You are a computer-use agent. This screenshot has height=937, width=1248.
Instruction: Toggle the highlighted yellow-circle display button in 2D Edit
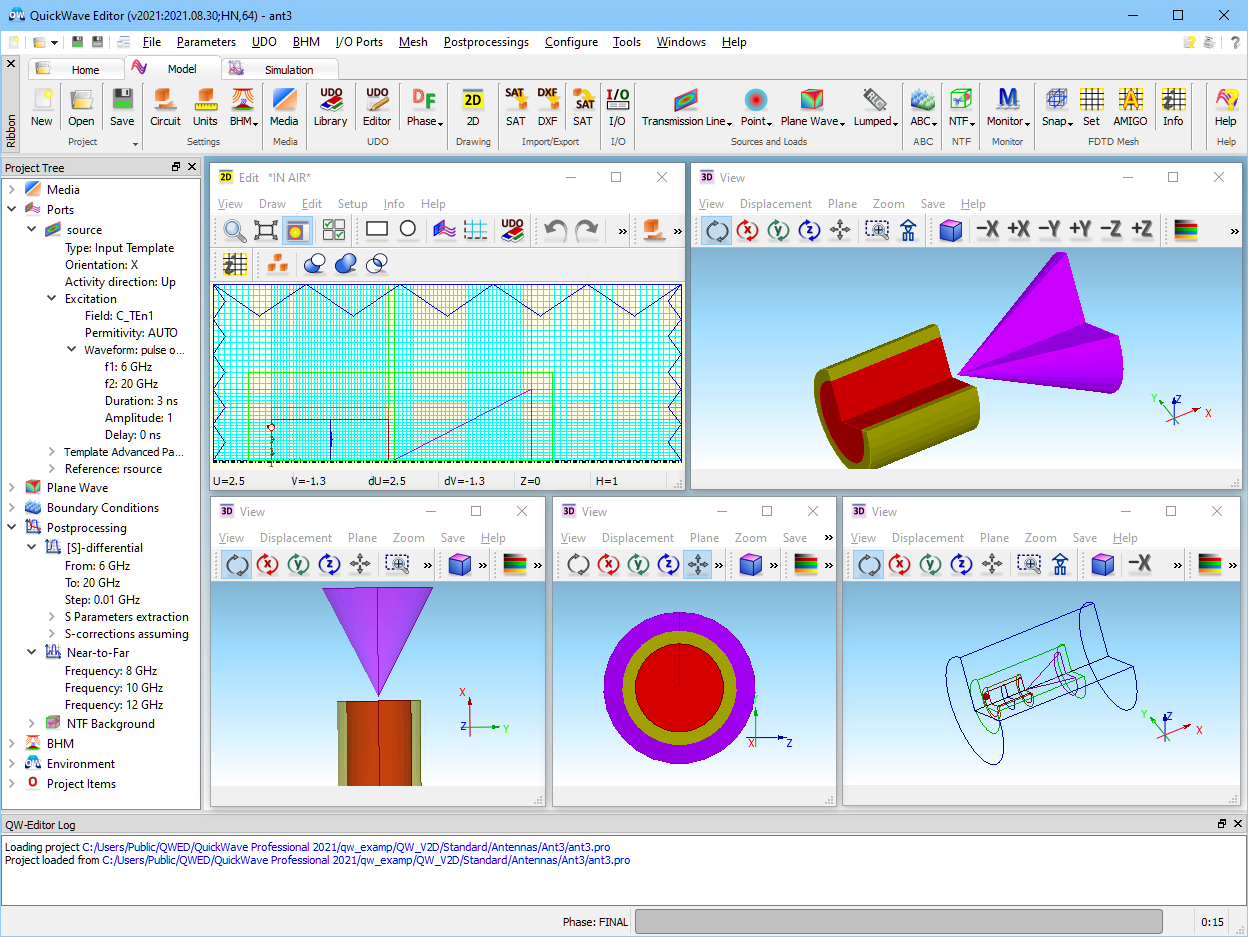[x=297, y=231]
